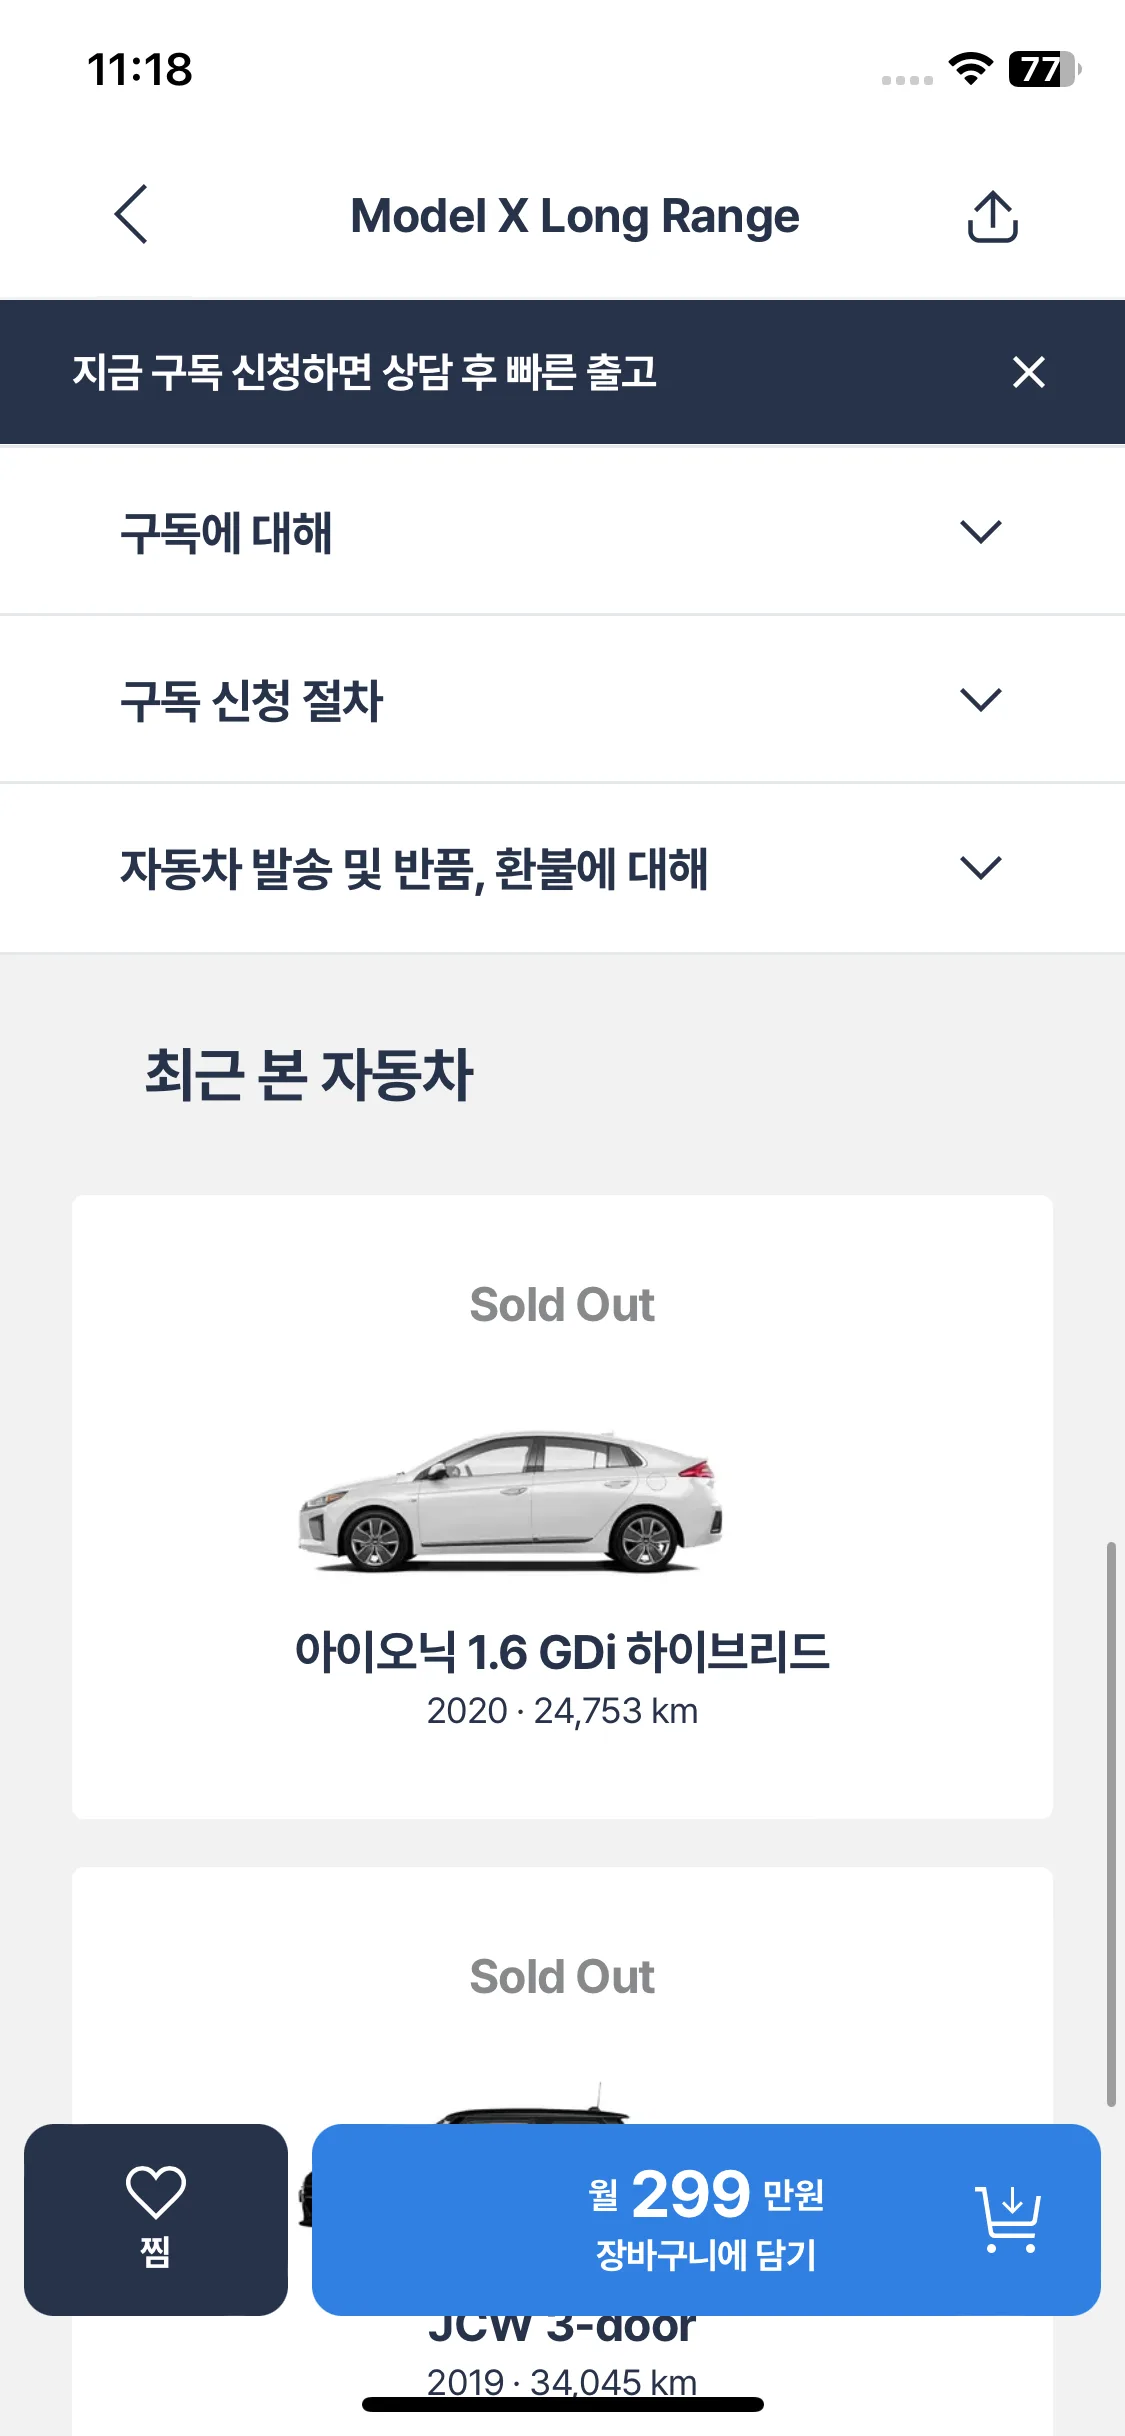The width and height of the screenshot is (1125, 2436).
Task: Tap the Model X Long Range title
Action: click(575, 216)
